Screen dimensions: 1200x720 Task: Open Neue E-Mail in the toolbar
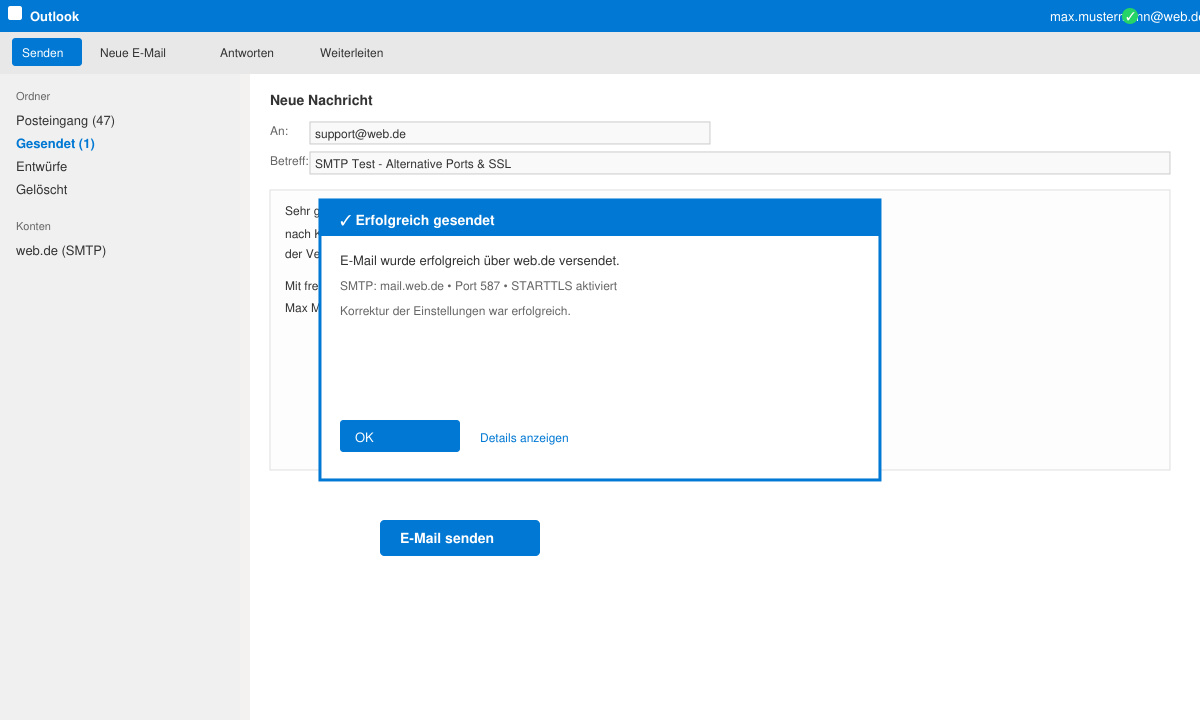click(133, 52)
